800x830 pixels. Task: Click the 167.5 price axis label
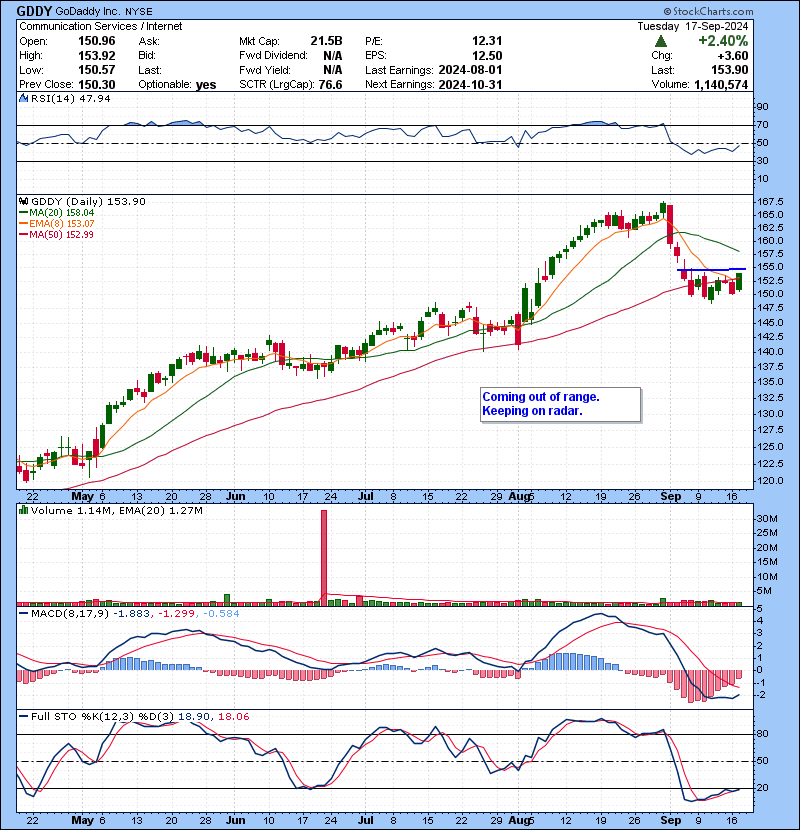[770, 202]
